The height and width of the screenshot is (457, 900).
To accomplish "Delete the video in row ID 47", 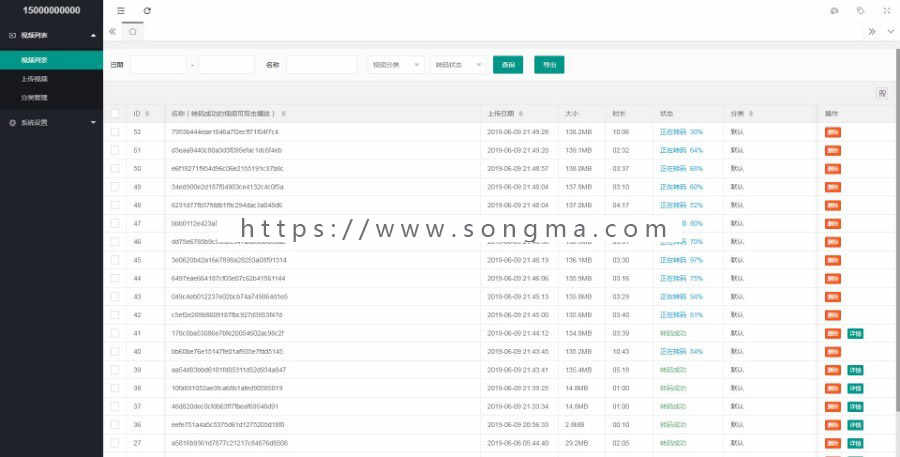I will [x=833, y=223].
